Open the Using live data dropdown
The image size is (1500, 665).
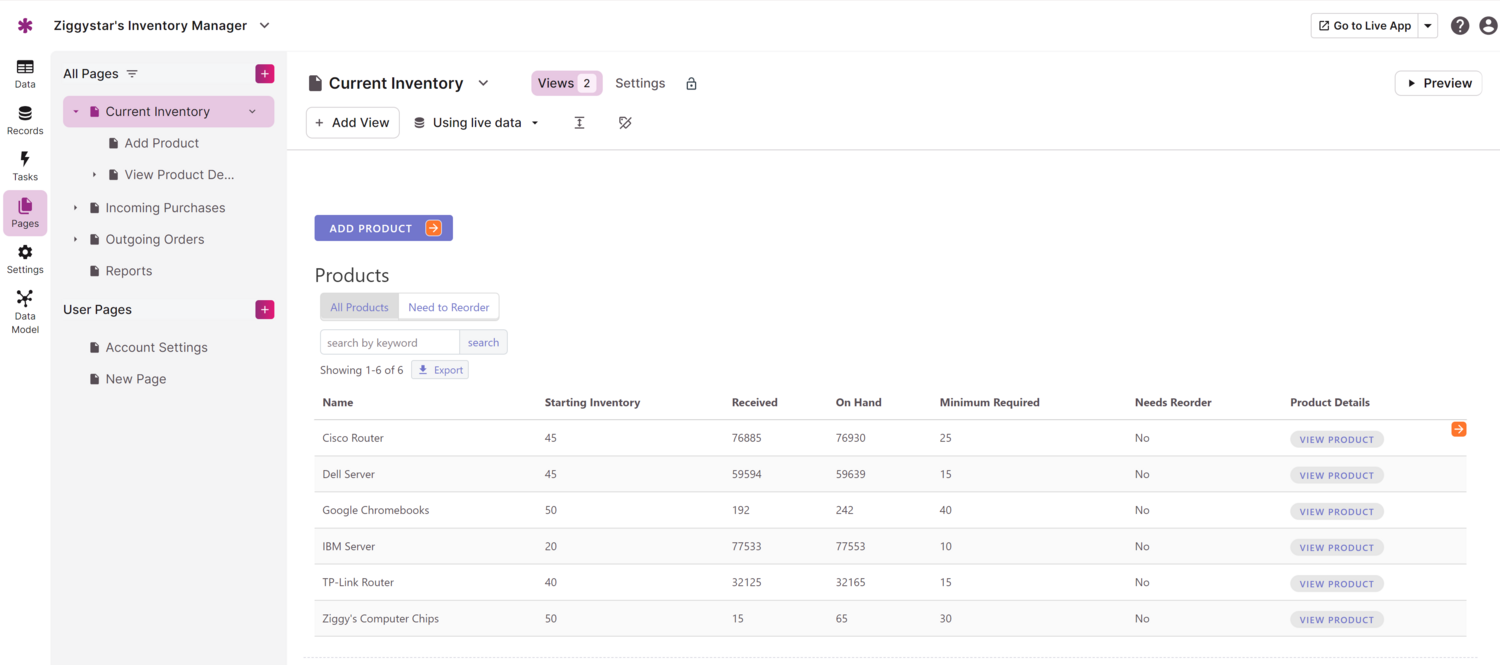click(x=477, y=123)
